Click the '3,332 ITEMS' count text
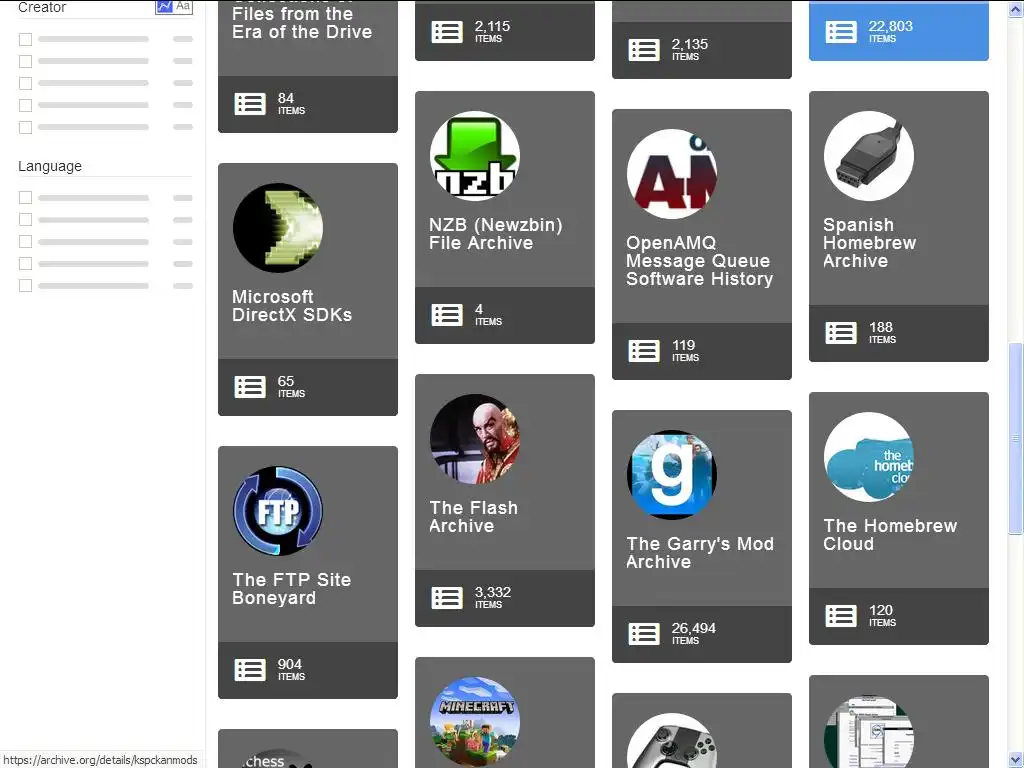The image size is (1024, 768). [492, 598]
